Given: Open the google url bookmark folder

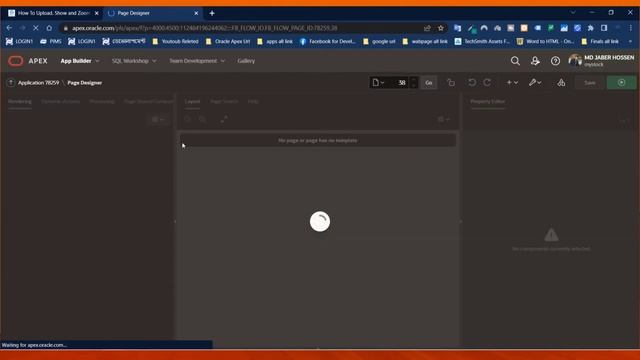Looking at the screenshot, I should (x=379, y=41).
